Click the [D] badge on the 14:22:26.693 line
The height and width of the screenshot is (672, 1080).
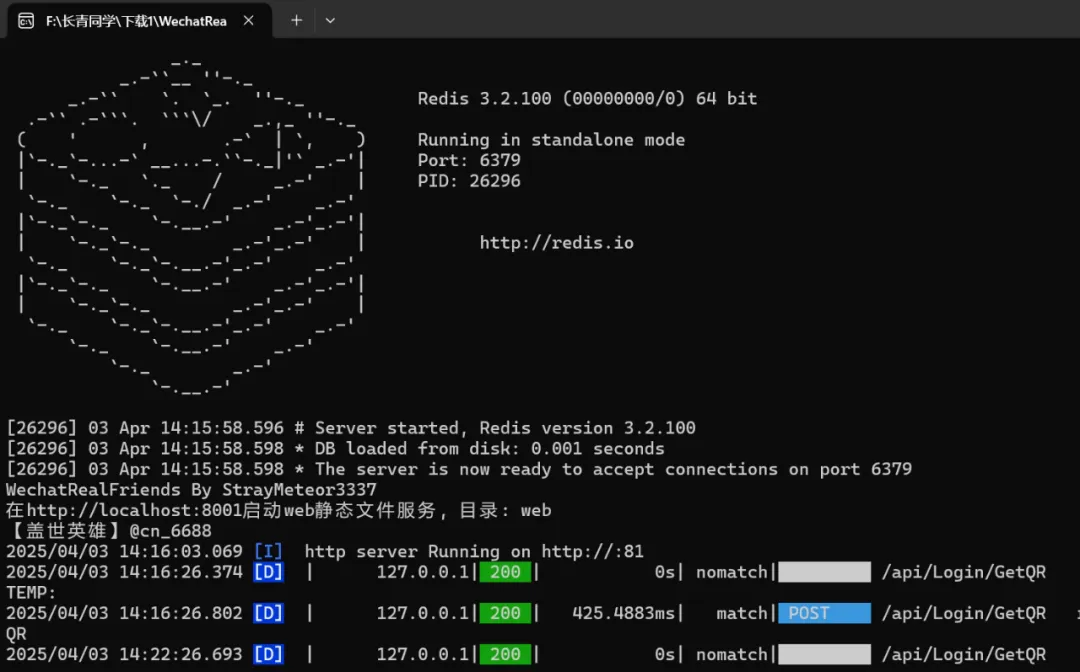click(268, 654)
